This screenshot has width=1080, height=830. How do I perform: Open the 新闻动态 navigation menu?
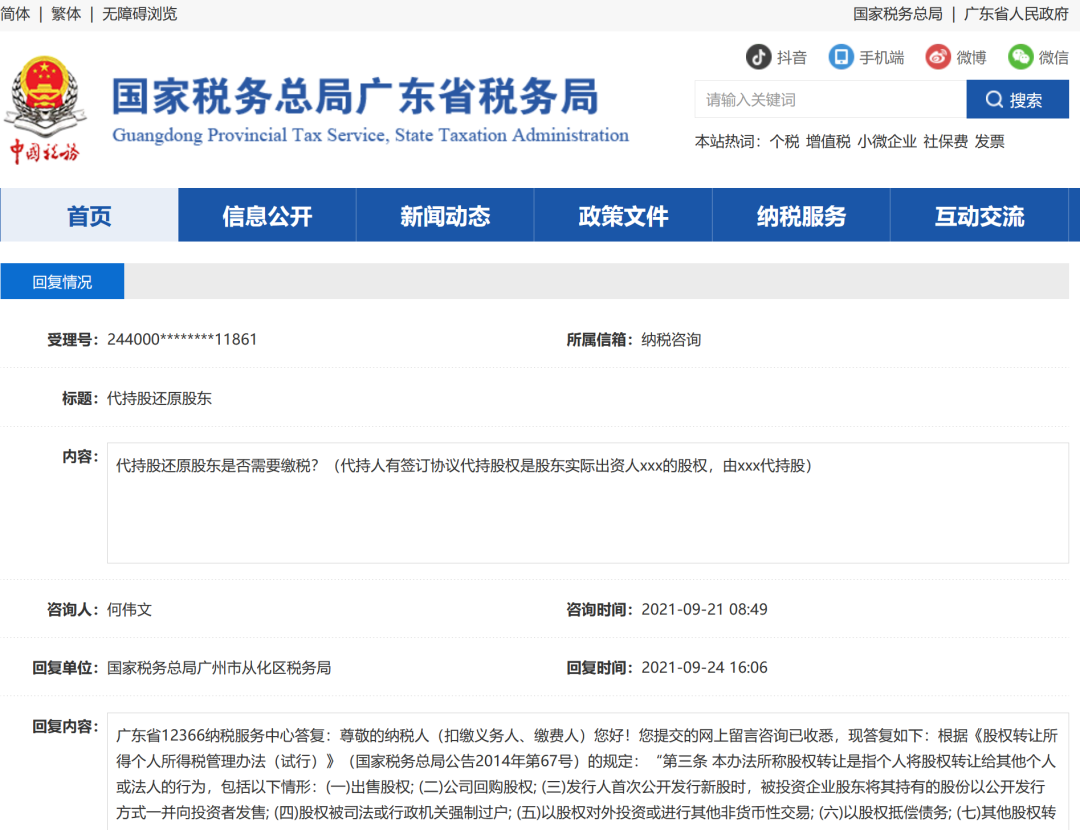pos(445,215)
